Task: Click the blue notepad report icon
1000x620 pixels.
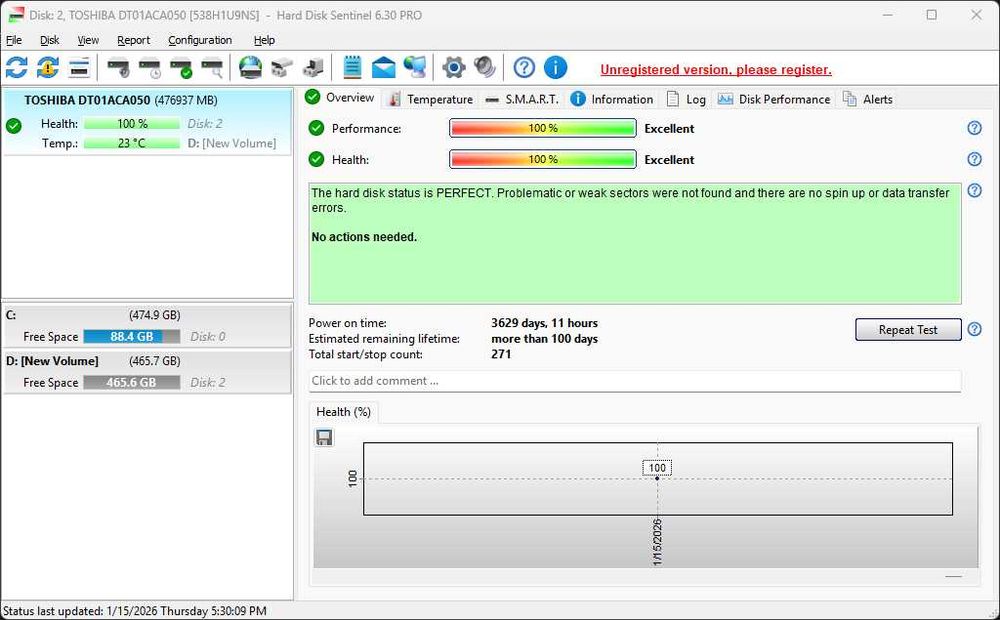Action: (352, 67)
